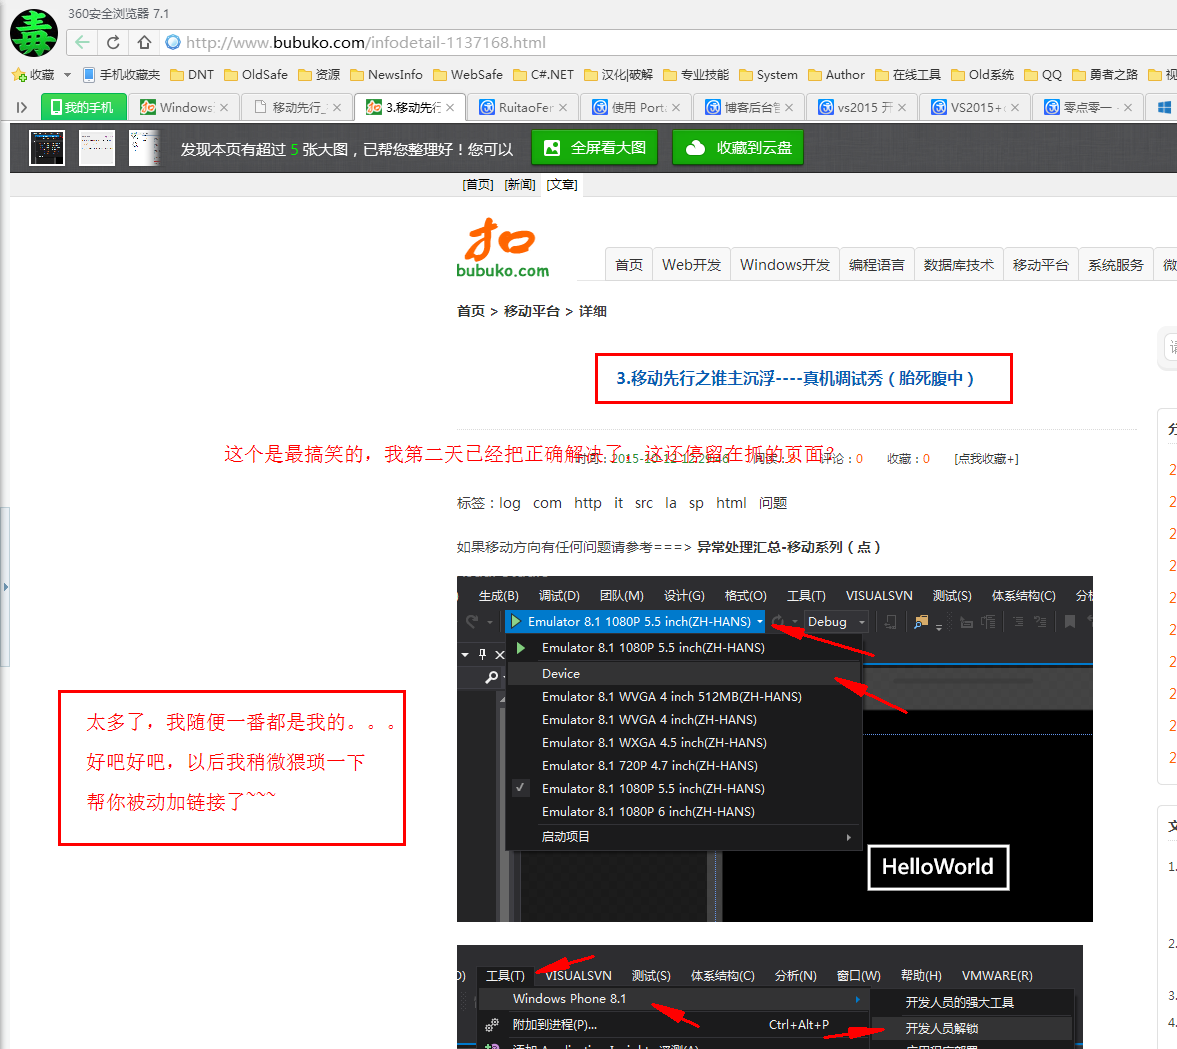Image resolution: width=1177 pixels, height=1049 pixels.
Task: Open 移动平台 navigation menu
Action: (1040, 264)
